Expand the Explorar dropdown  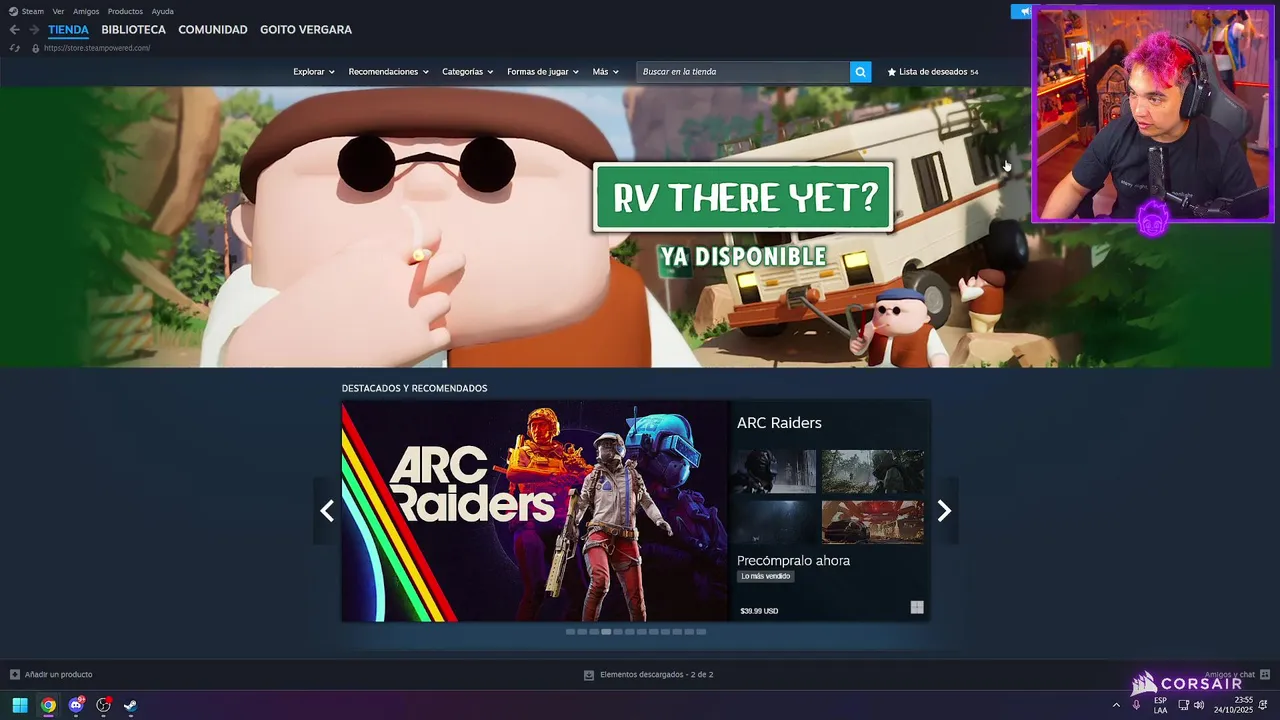(x=314, y=72)
